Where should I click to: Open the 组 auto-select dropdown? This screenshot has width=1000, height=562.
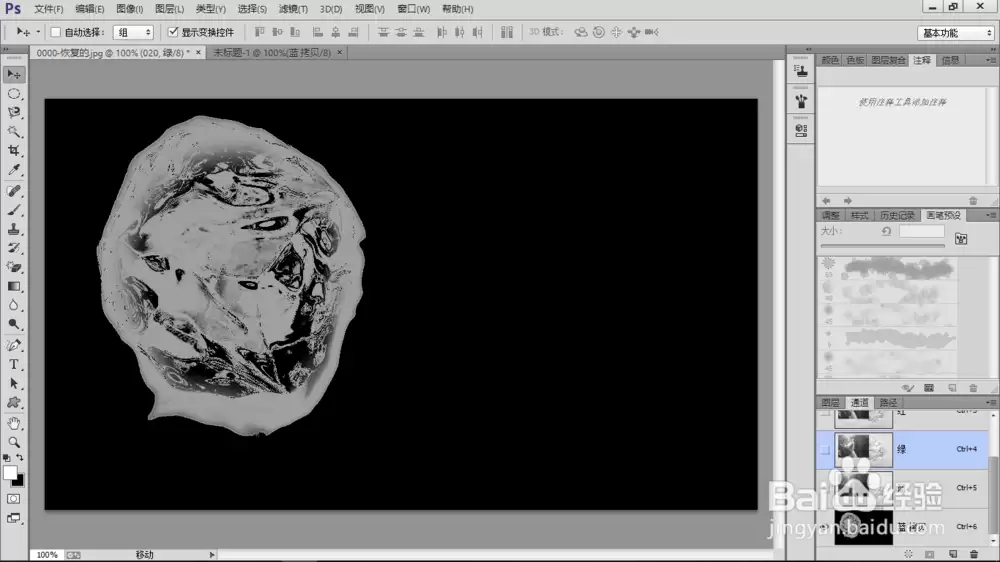[x=133, y=32]
